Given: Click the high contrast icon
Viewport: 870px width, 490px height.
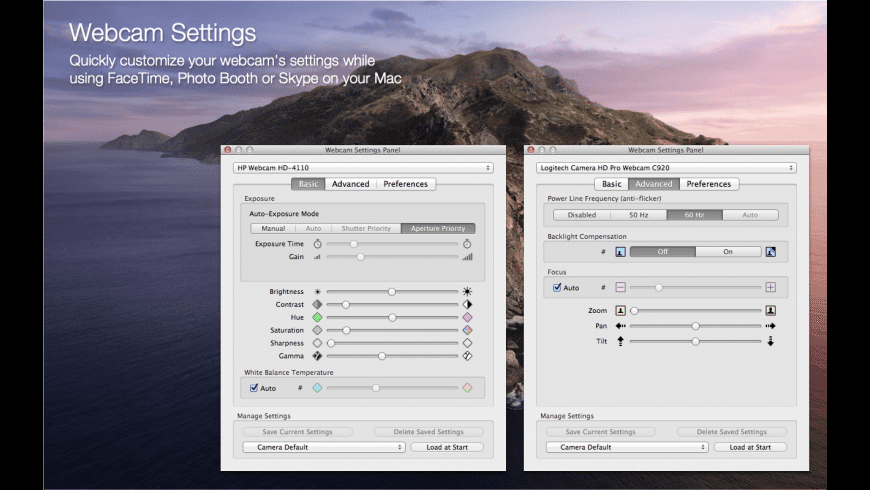Looking at the screenshot, I should pyautogui.click(x=467, y=304).
